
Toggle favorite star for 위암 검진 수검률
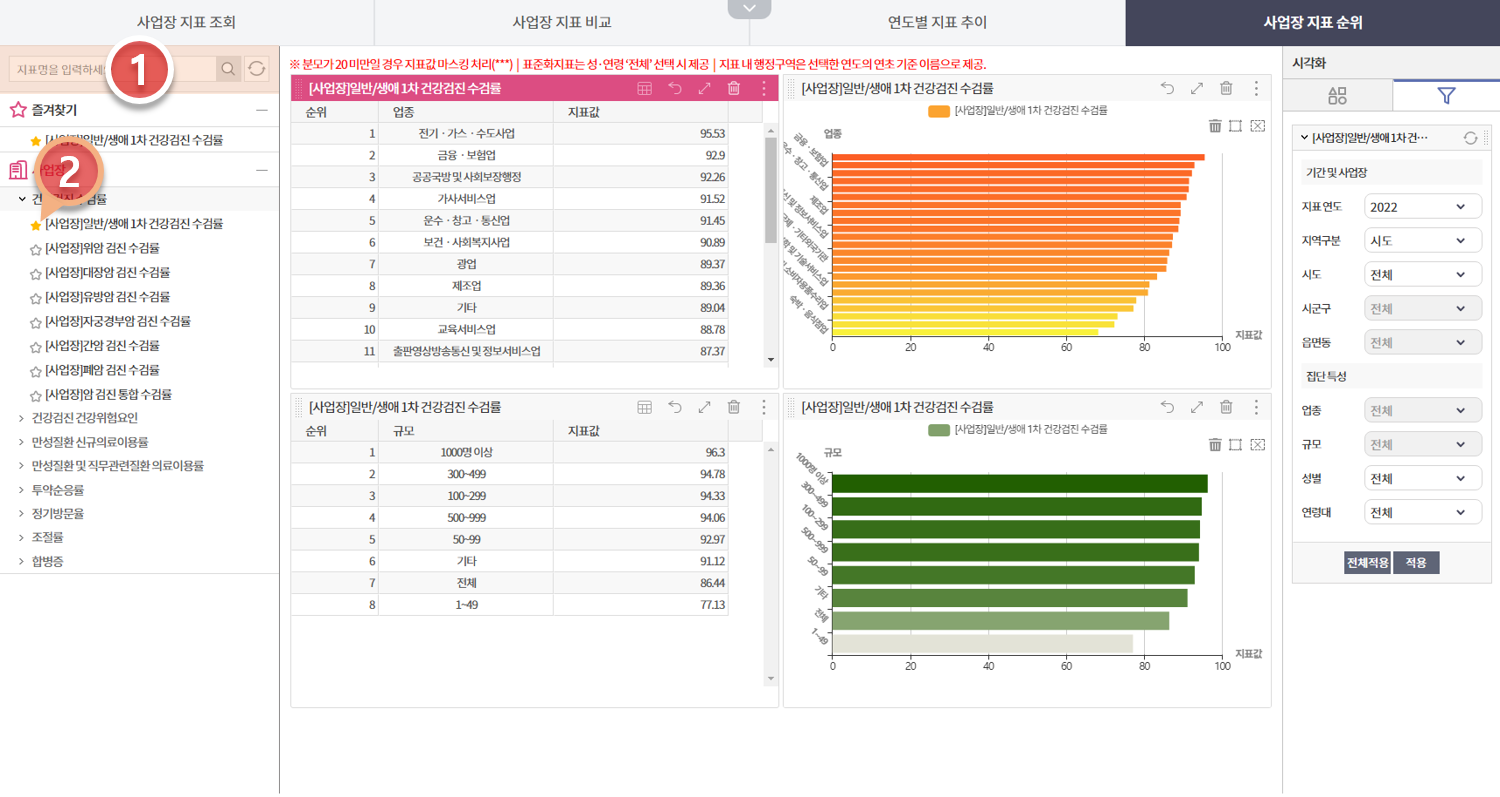point(36,249)
